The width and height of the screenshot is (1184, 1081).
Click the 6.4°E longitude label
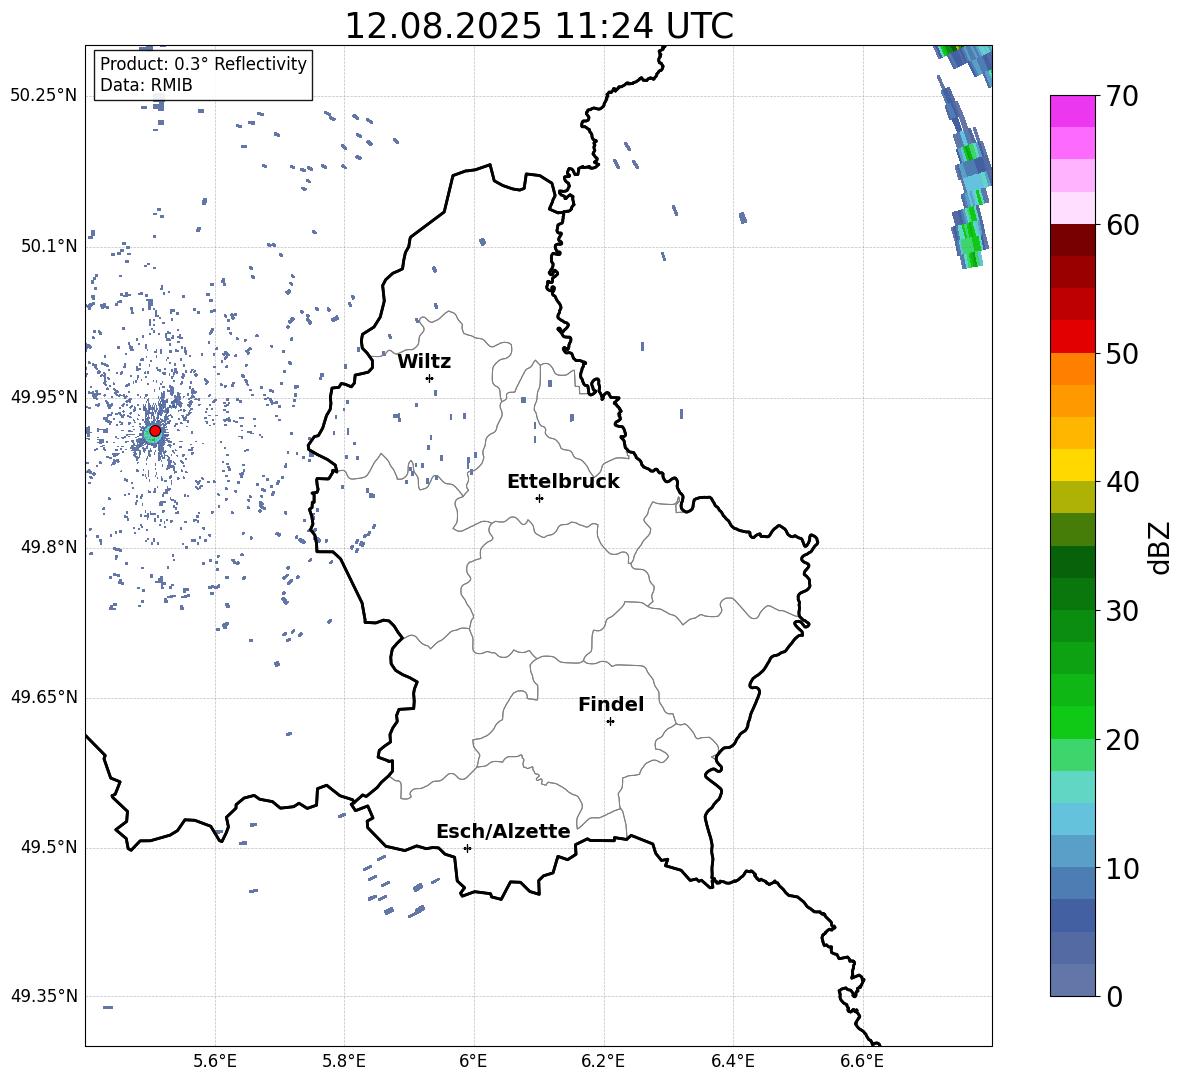[x=732, y=1061]
